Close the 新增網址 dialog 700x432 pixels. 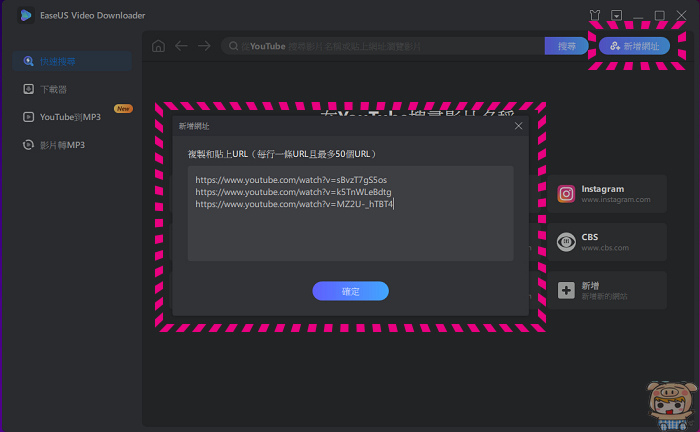[518, 126]
